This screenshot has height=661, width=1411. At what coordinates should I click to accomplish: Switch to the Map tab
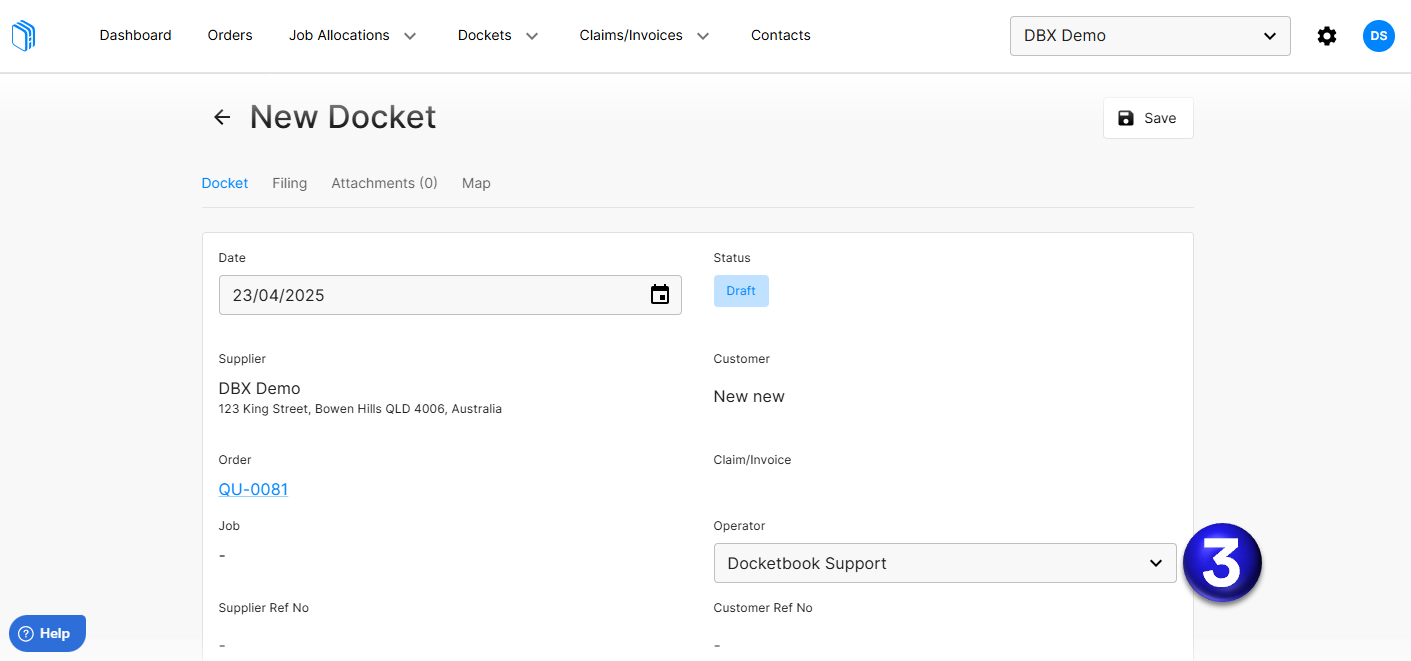[x=476, y=183]
